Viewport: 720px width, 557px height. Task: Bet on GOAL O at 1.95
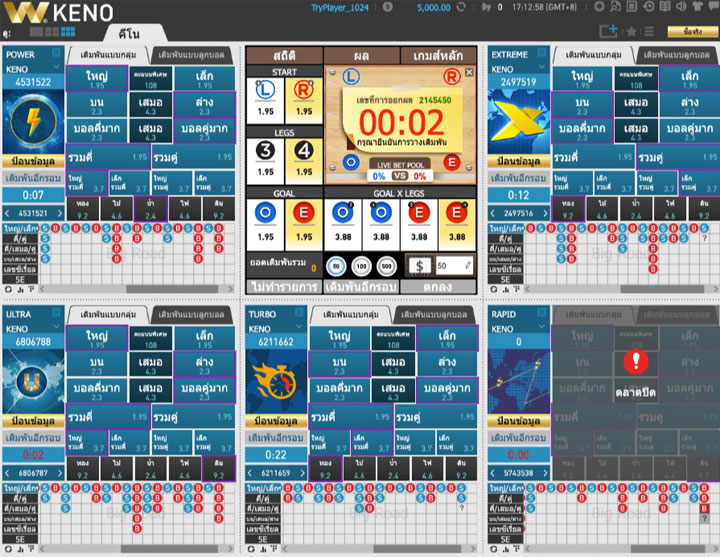click(265, 225)
